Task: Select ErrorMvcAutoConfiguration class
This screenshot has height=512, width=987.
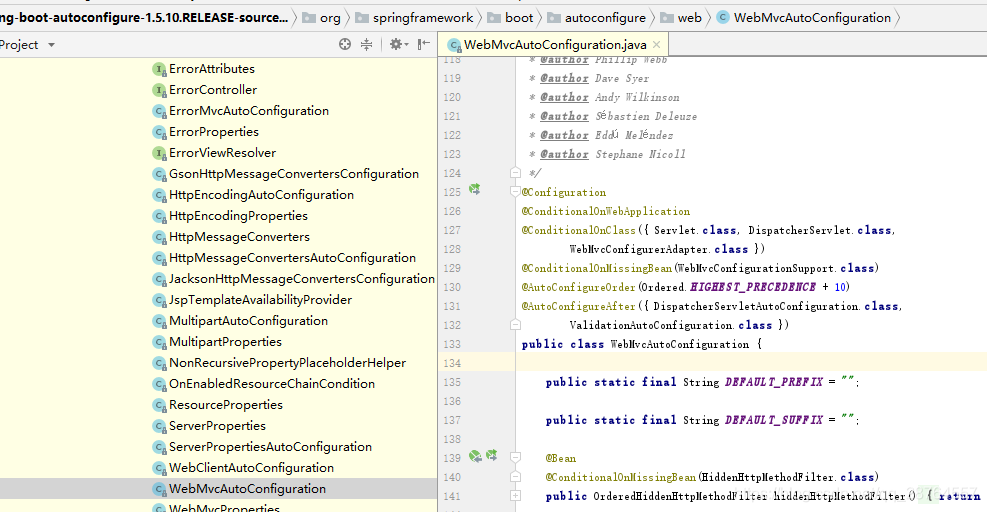Action: pos(249,111)
